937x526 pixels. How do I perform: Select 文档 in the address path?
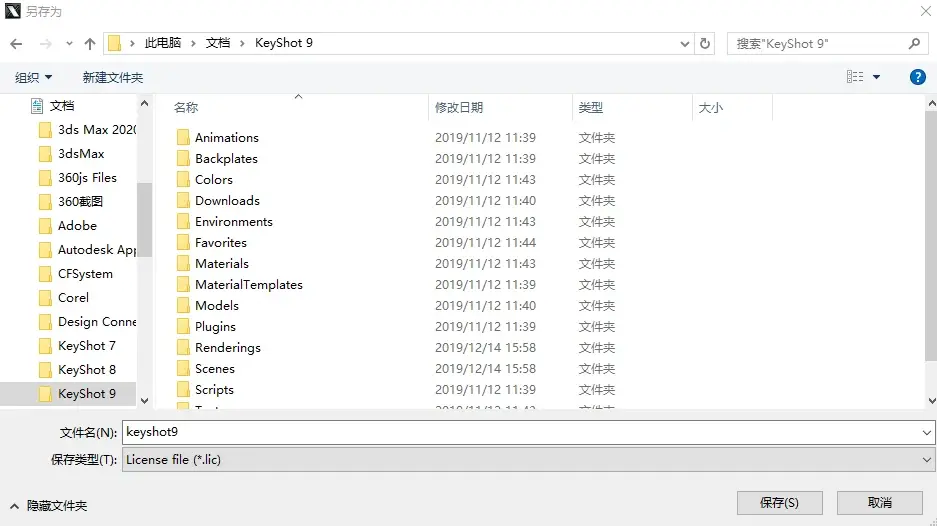pyautogui.click(x=218, y=43)
